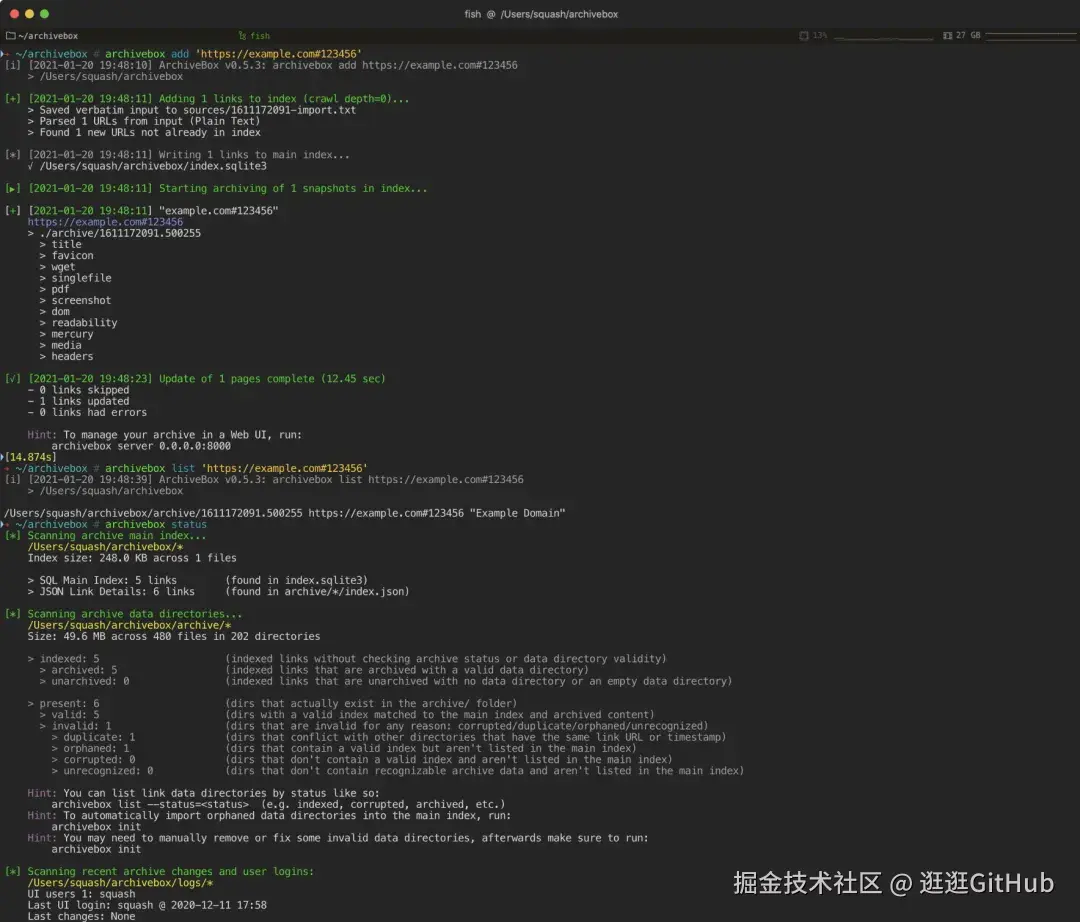Click the yellow '/Users/squash/archivebox/archive/*' path
Screen dimensions: 1080x922
(129, 625)
